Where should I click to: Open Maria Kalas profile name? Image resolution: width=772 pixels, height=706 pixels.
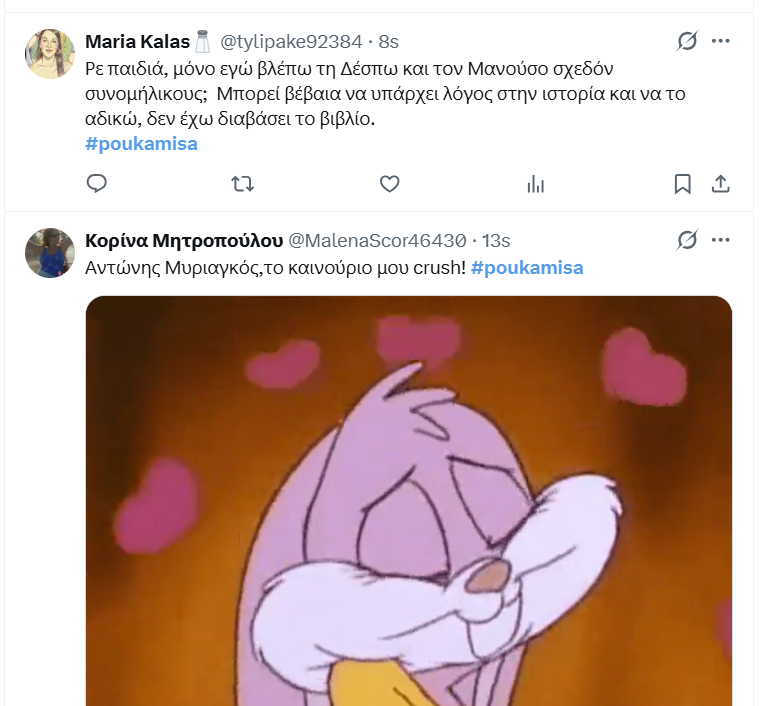pyautogui.click(x=137, y=42)
